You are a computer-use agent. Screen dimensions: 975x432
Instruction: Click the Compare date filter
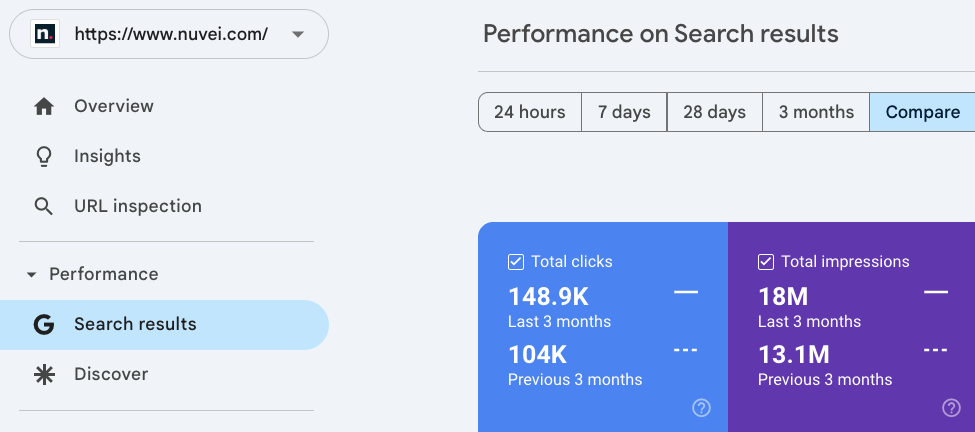pos(922,112)
